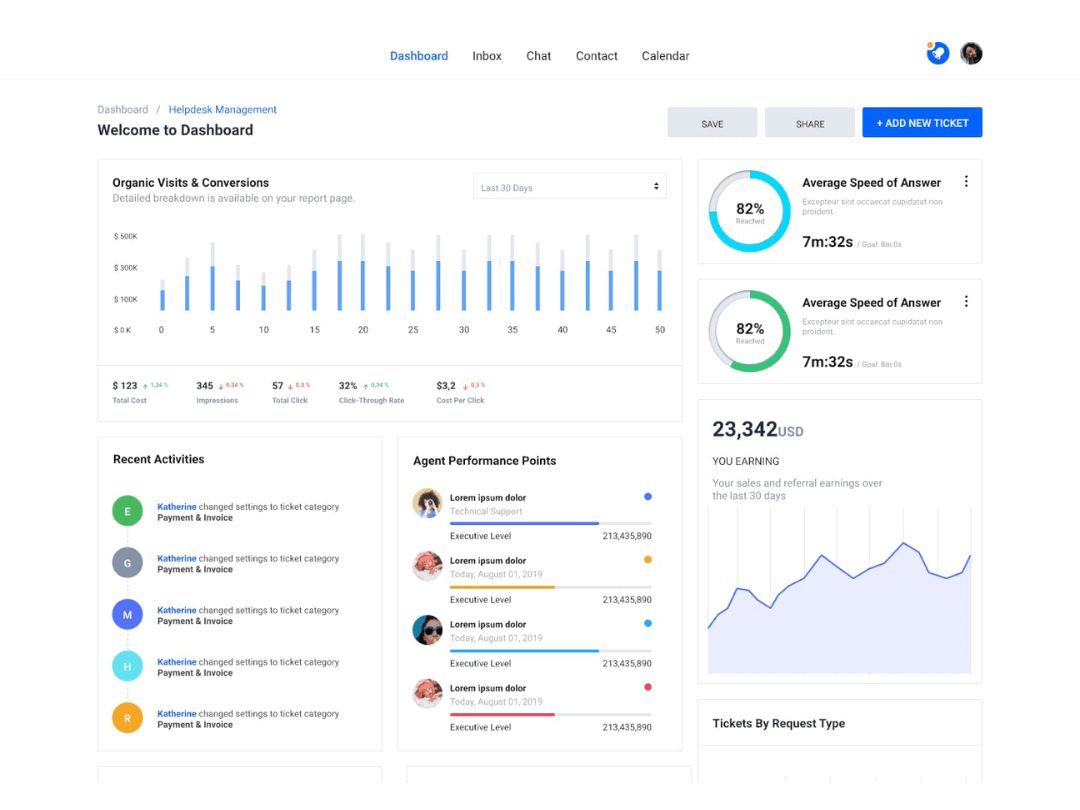Viewport: 1080px width, 810px height.
Task: Click the Katherine link next to R avatar
Action: (x=176, y=714)
